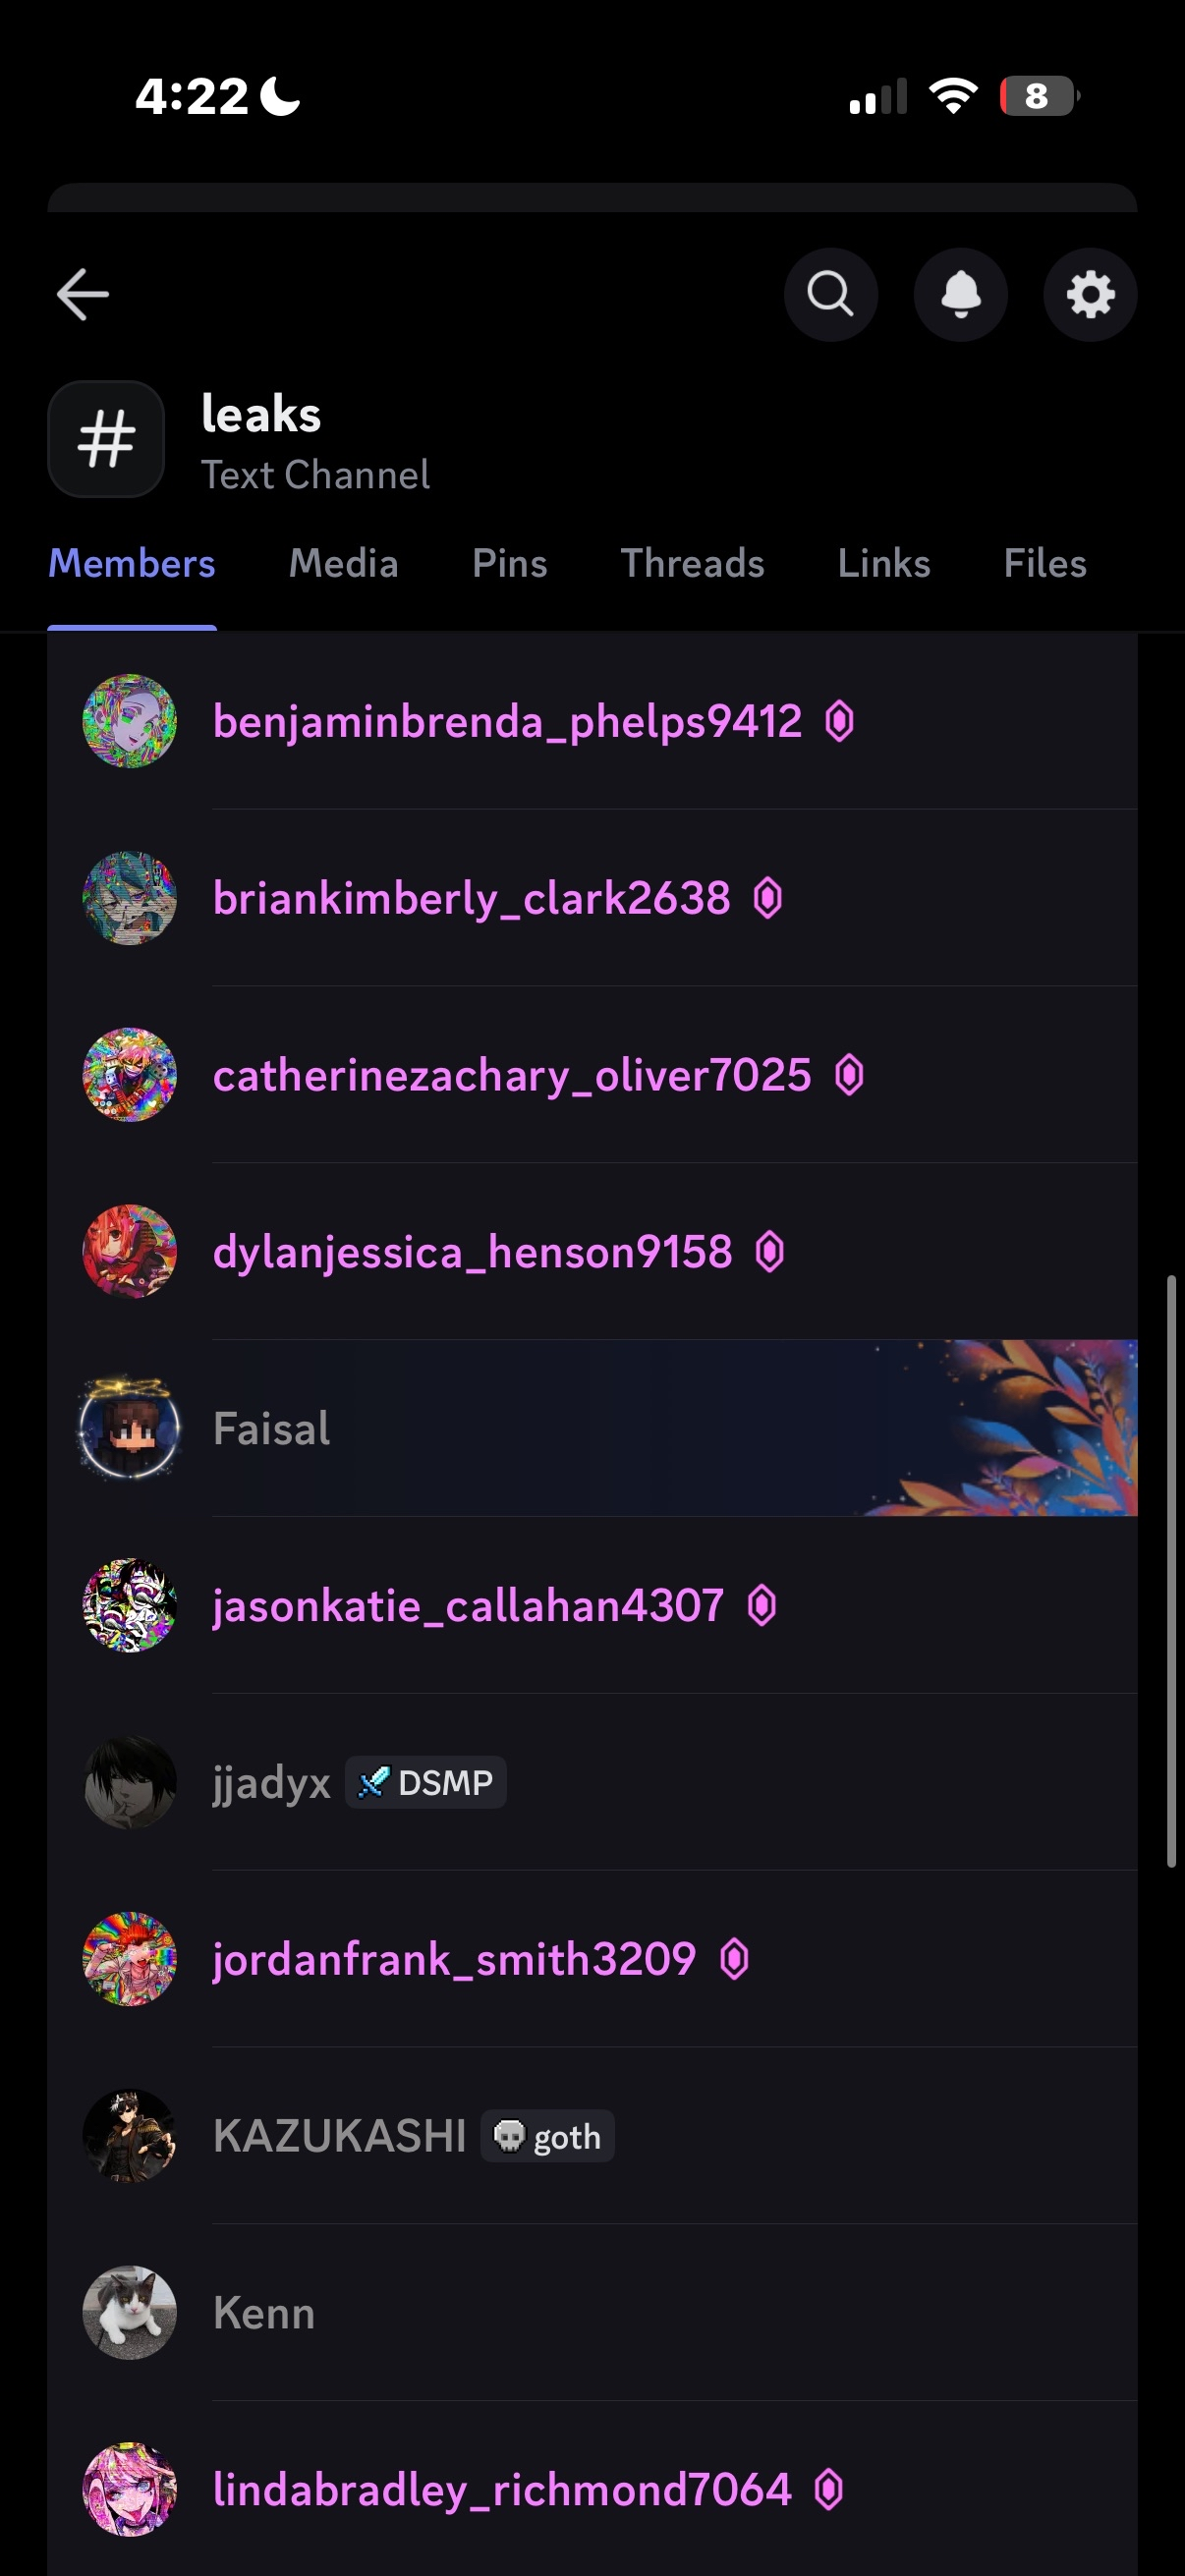Tap boost badge next to benjaminbrenda_phelps9412
Viewport: 1185px width, 2576px height.
pos(839,721)
